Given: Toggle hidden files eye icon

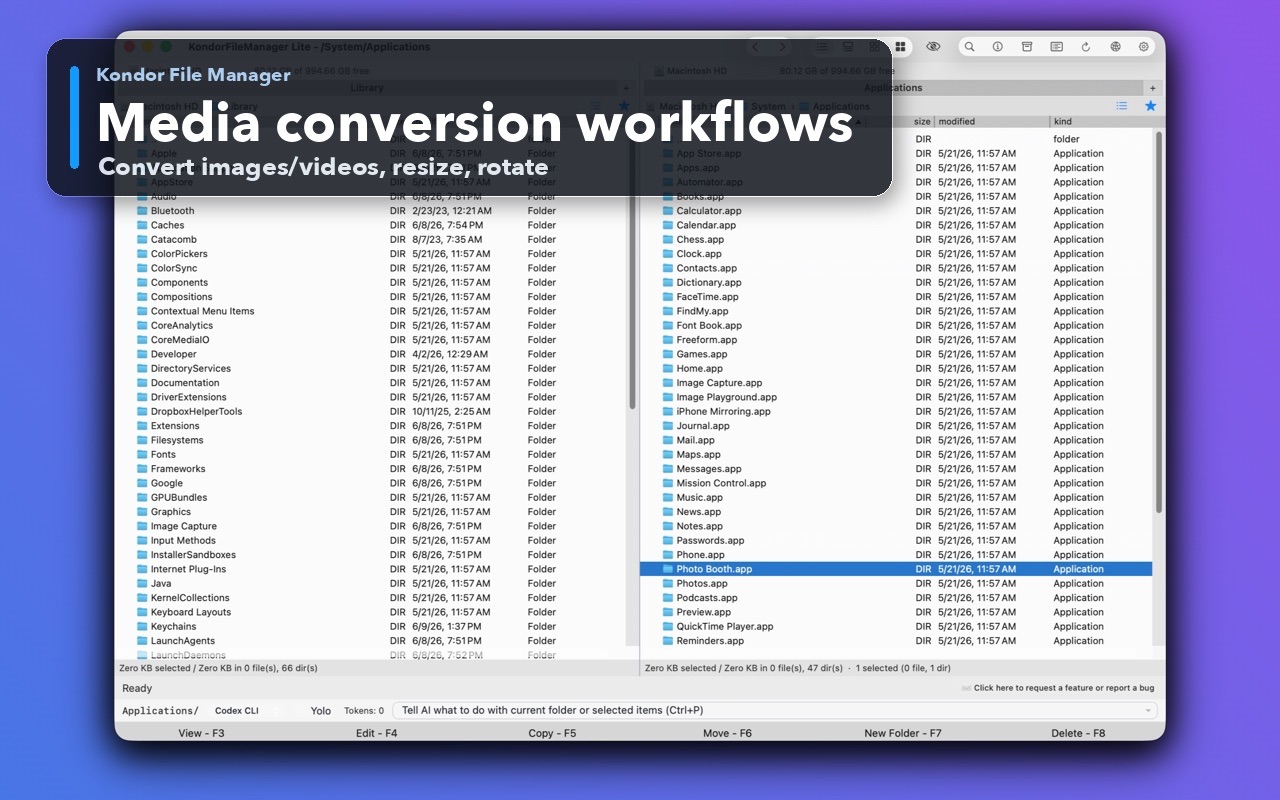Looking at the screenshot, I should tap(933, 47).
